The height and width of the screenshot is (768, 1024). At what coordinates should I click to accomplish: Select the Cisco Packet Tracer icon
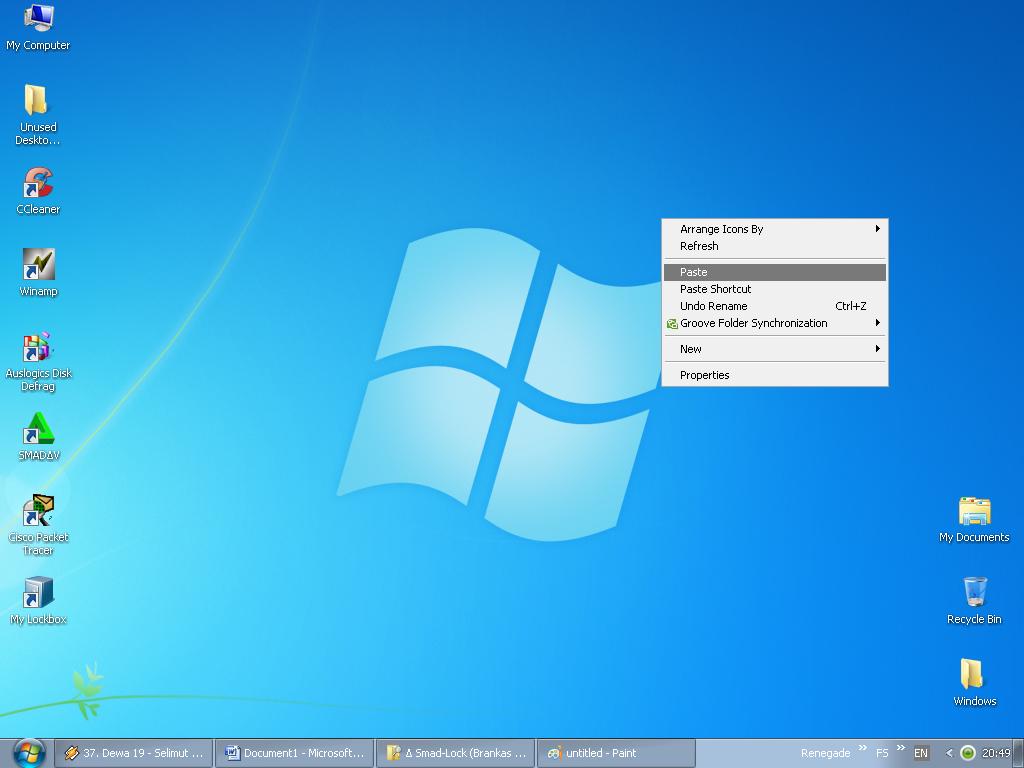[x=38, y=524]
